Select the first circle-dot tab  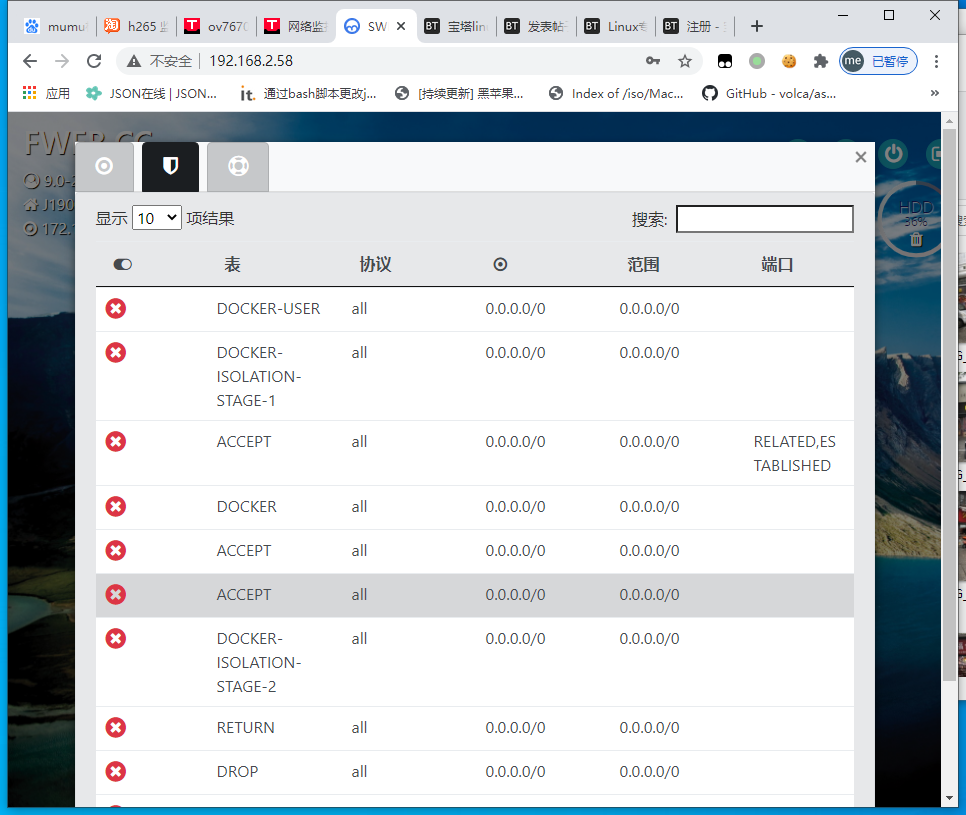tap(104, 166)
